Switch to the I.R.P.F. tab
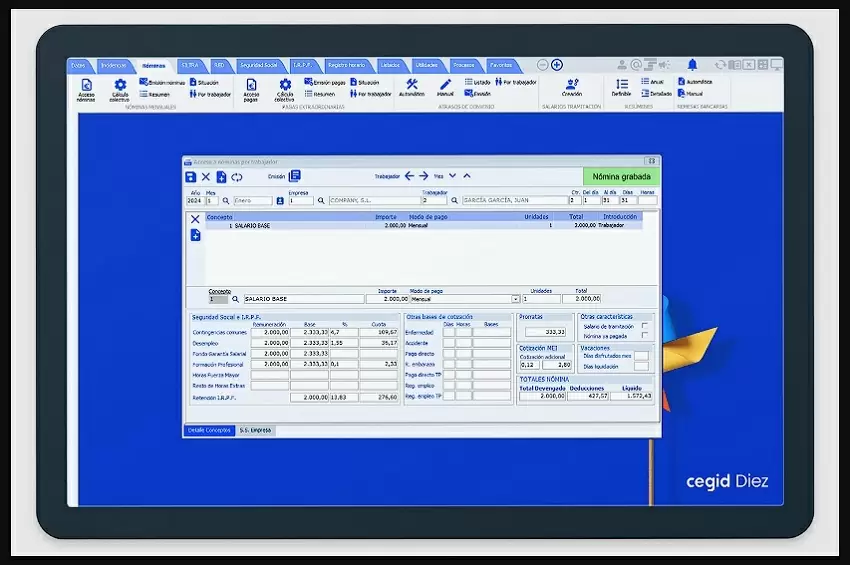 click(303, 65)
